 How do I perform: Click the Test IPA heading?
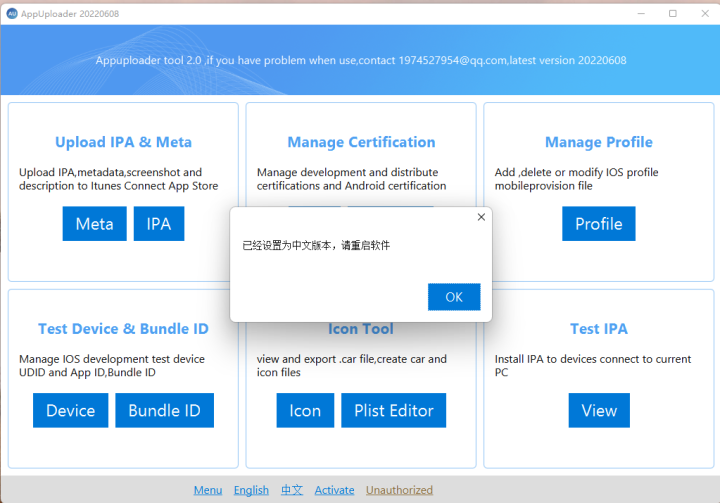(x=599, y=329)
